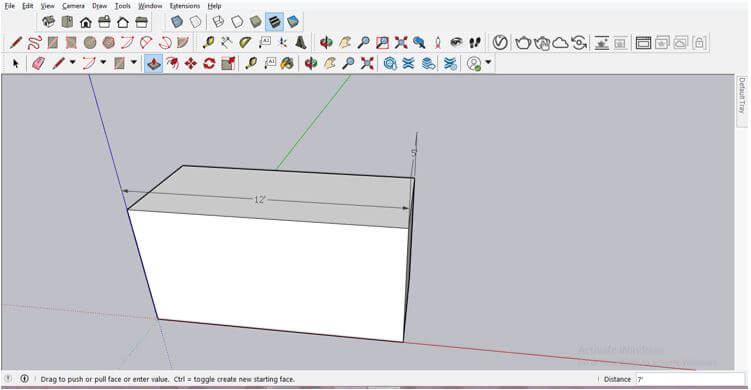Select the Walk footprints tool

(x=475, y=43)
